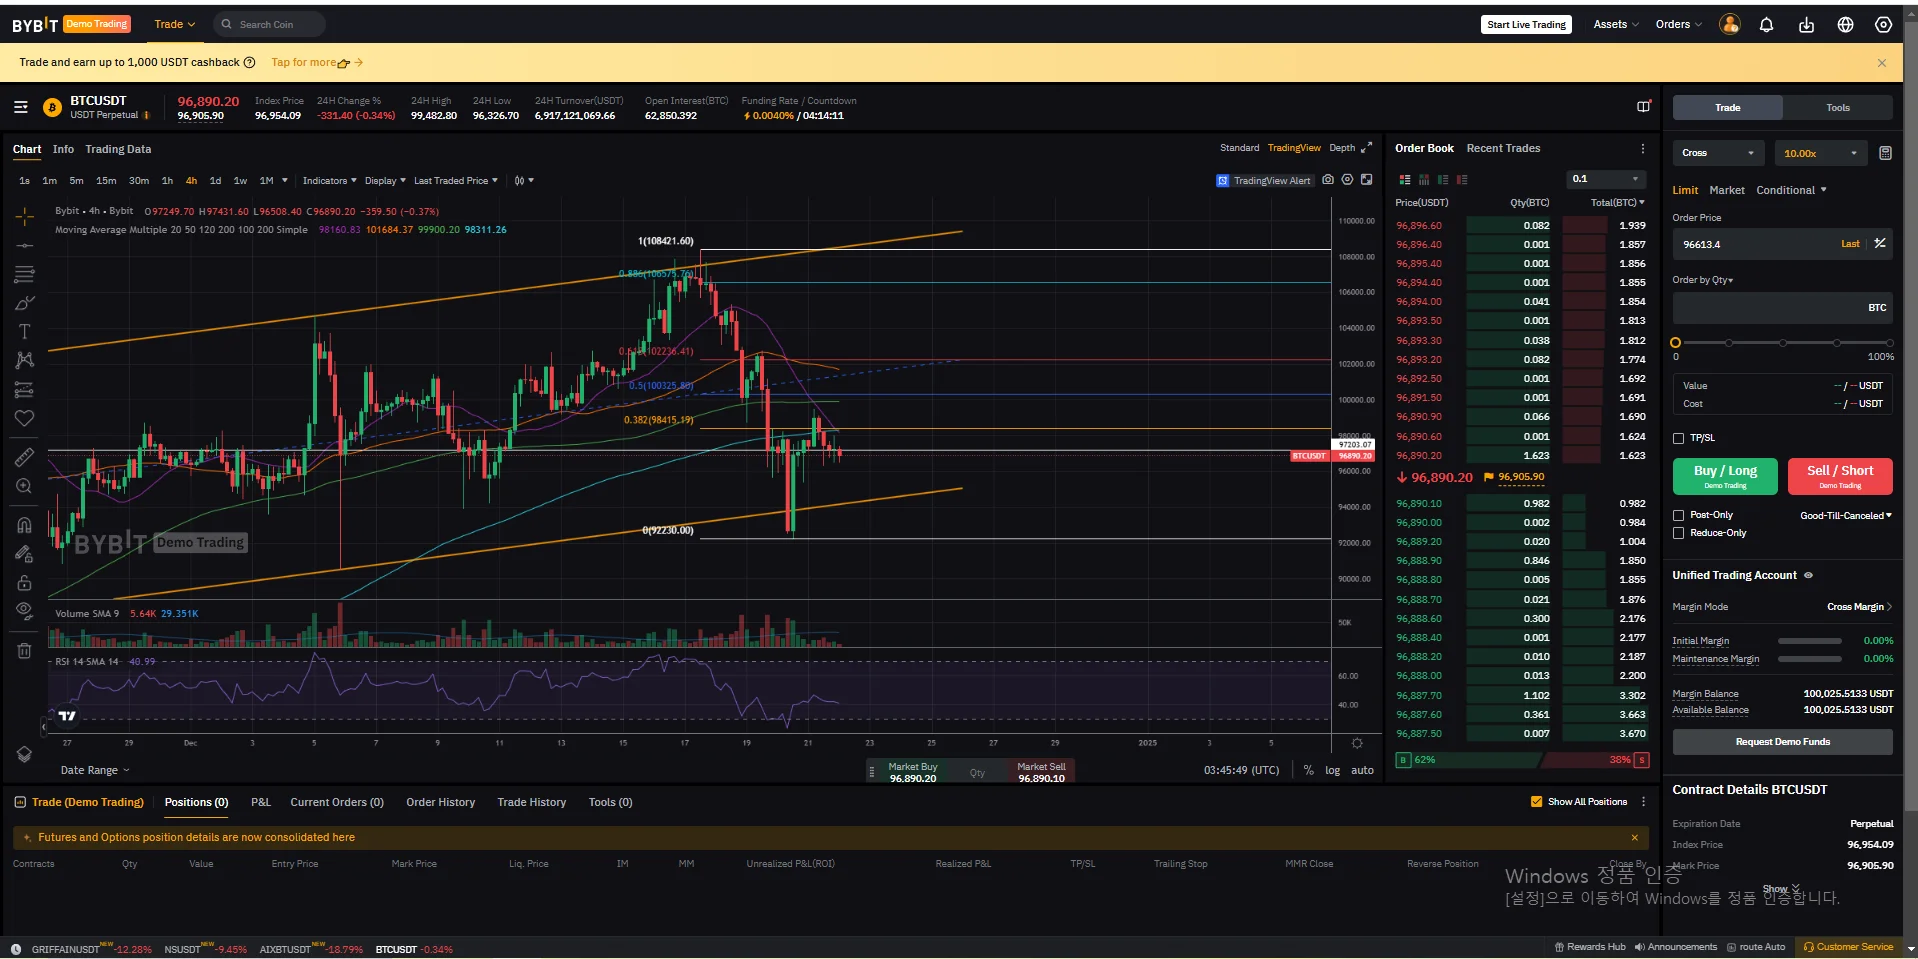Click the download app icon
The width and height of the screenshot is (1918, 959).
click(x=1806, y=25)
